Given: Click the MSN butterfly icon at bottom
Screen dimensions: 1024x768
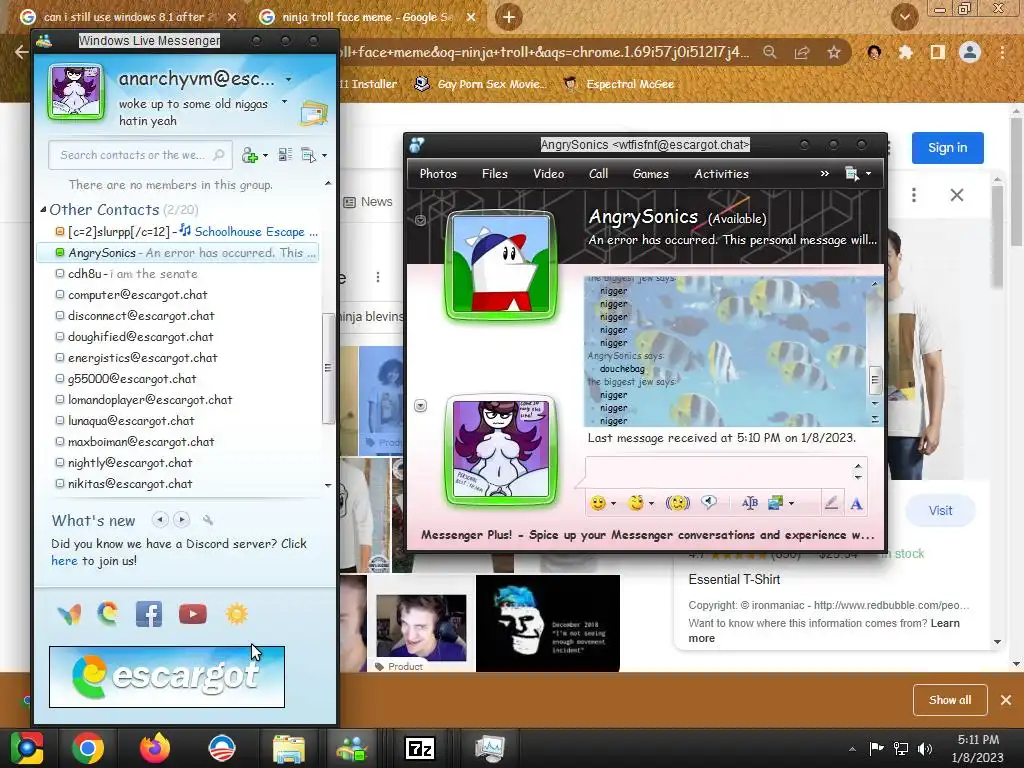Looking at the screenshot, I should click(69, 614).
